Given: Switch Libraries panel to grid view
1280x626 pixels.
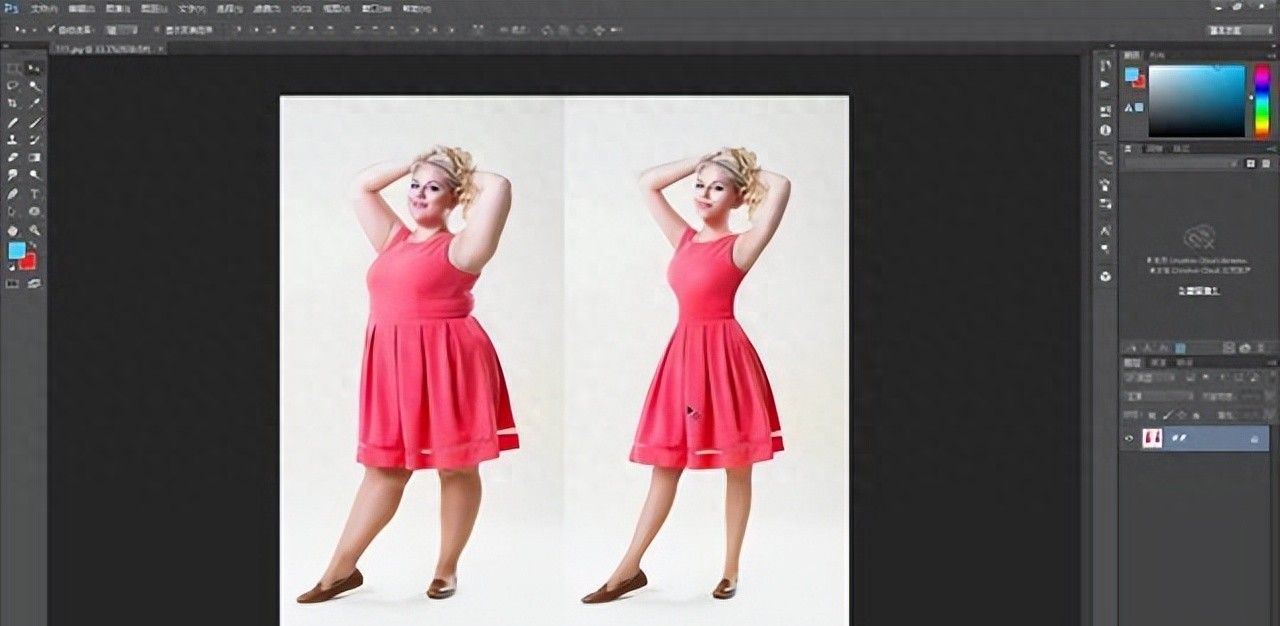Looking at the screenshot, I should tap(1251, 163).
